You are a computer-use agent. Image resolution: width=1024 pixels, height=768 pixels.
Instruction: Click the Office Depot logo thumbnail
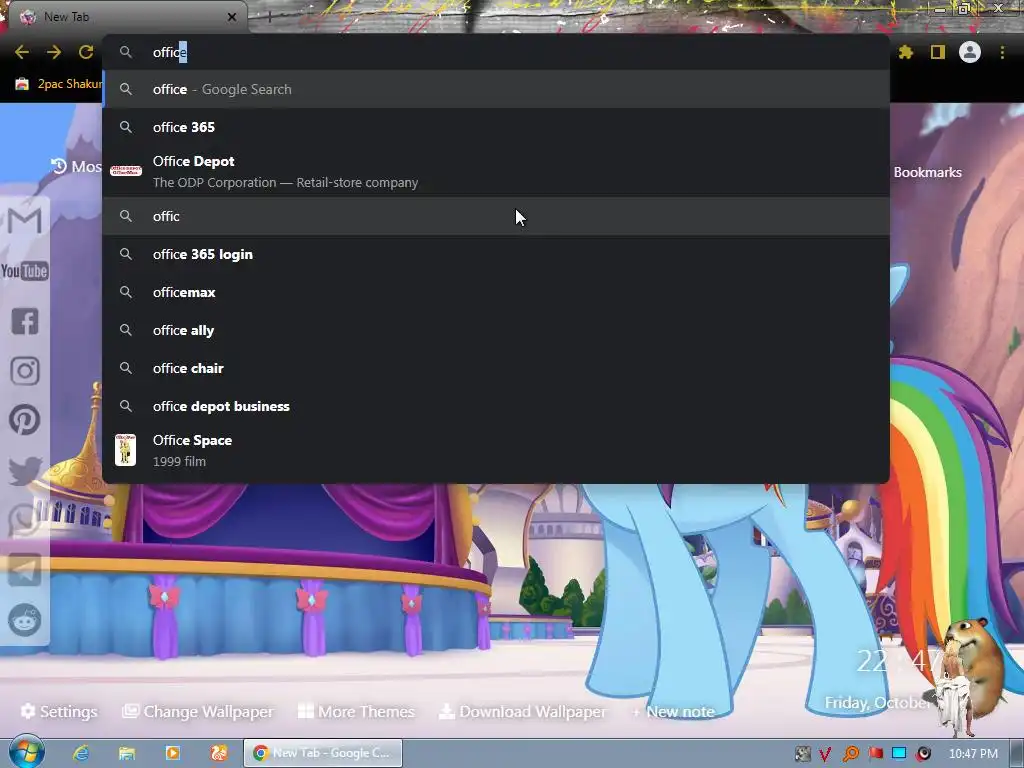pos(126,171)
